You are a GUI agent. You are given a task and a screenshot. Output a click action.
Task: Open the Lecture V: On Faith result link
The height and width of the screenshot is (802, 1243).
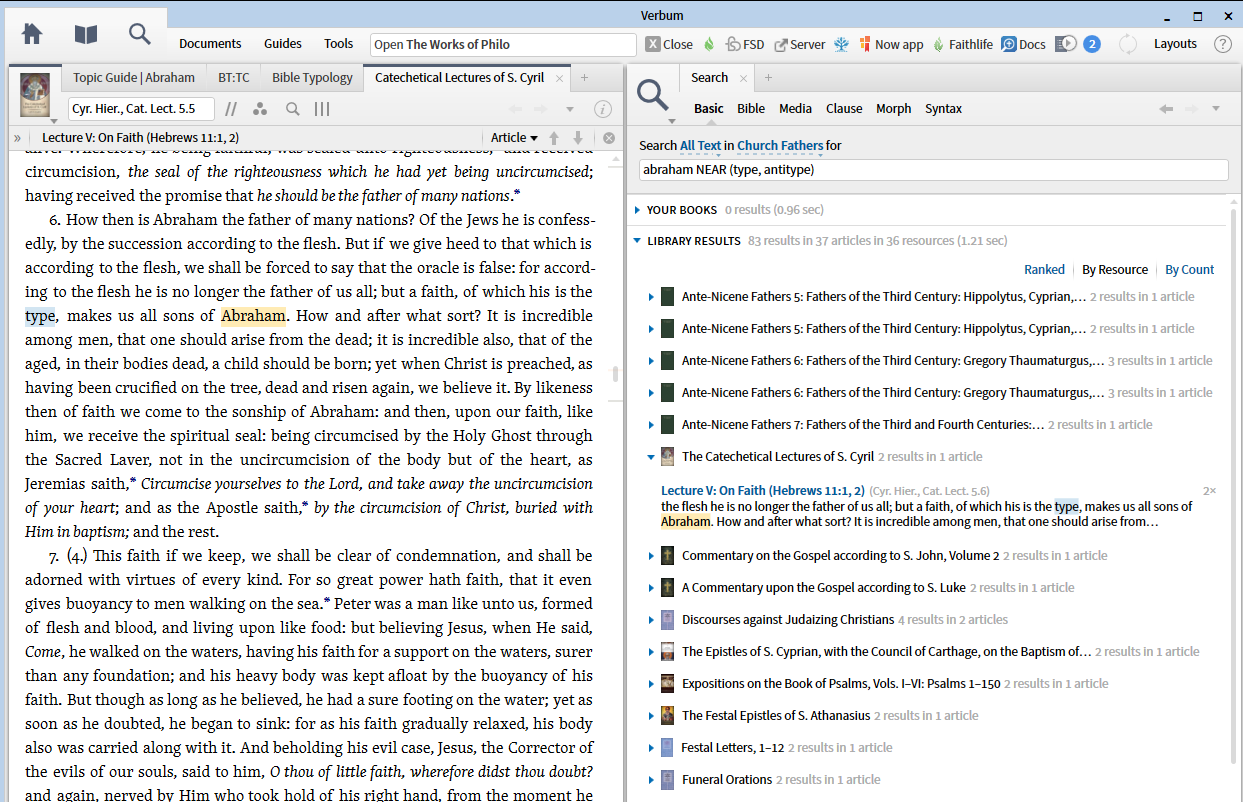(x=762, y=491)
